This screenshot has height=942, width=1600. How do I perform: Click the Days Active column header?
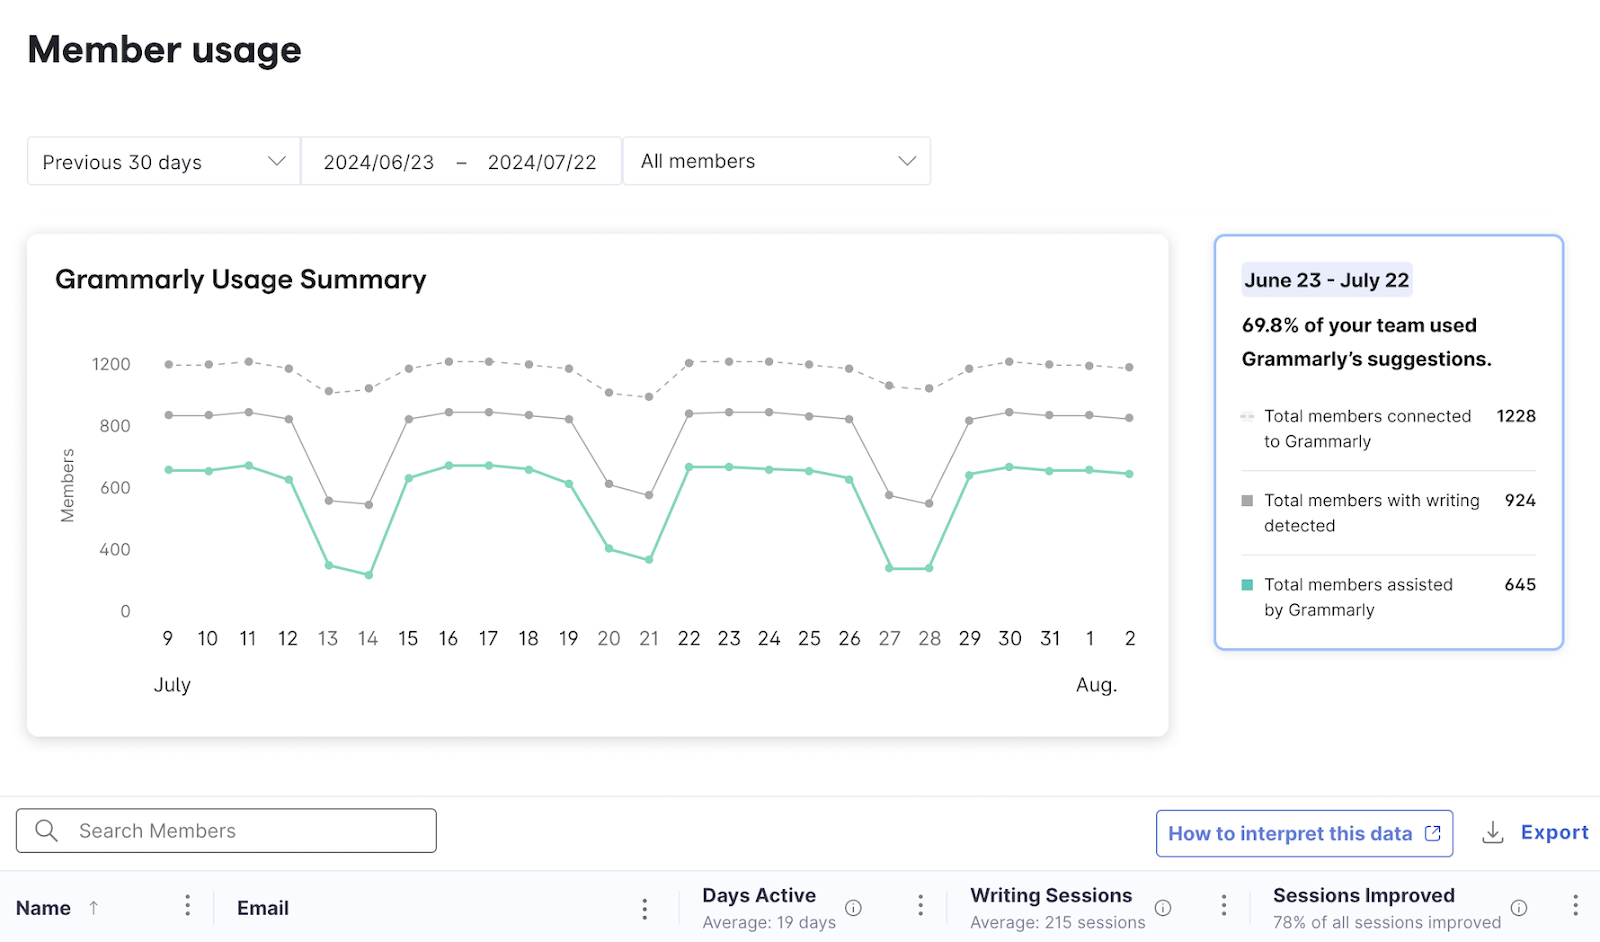point(759,896)
